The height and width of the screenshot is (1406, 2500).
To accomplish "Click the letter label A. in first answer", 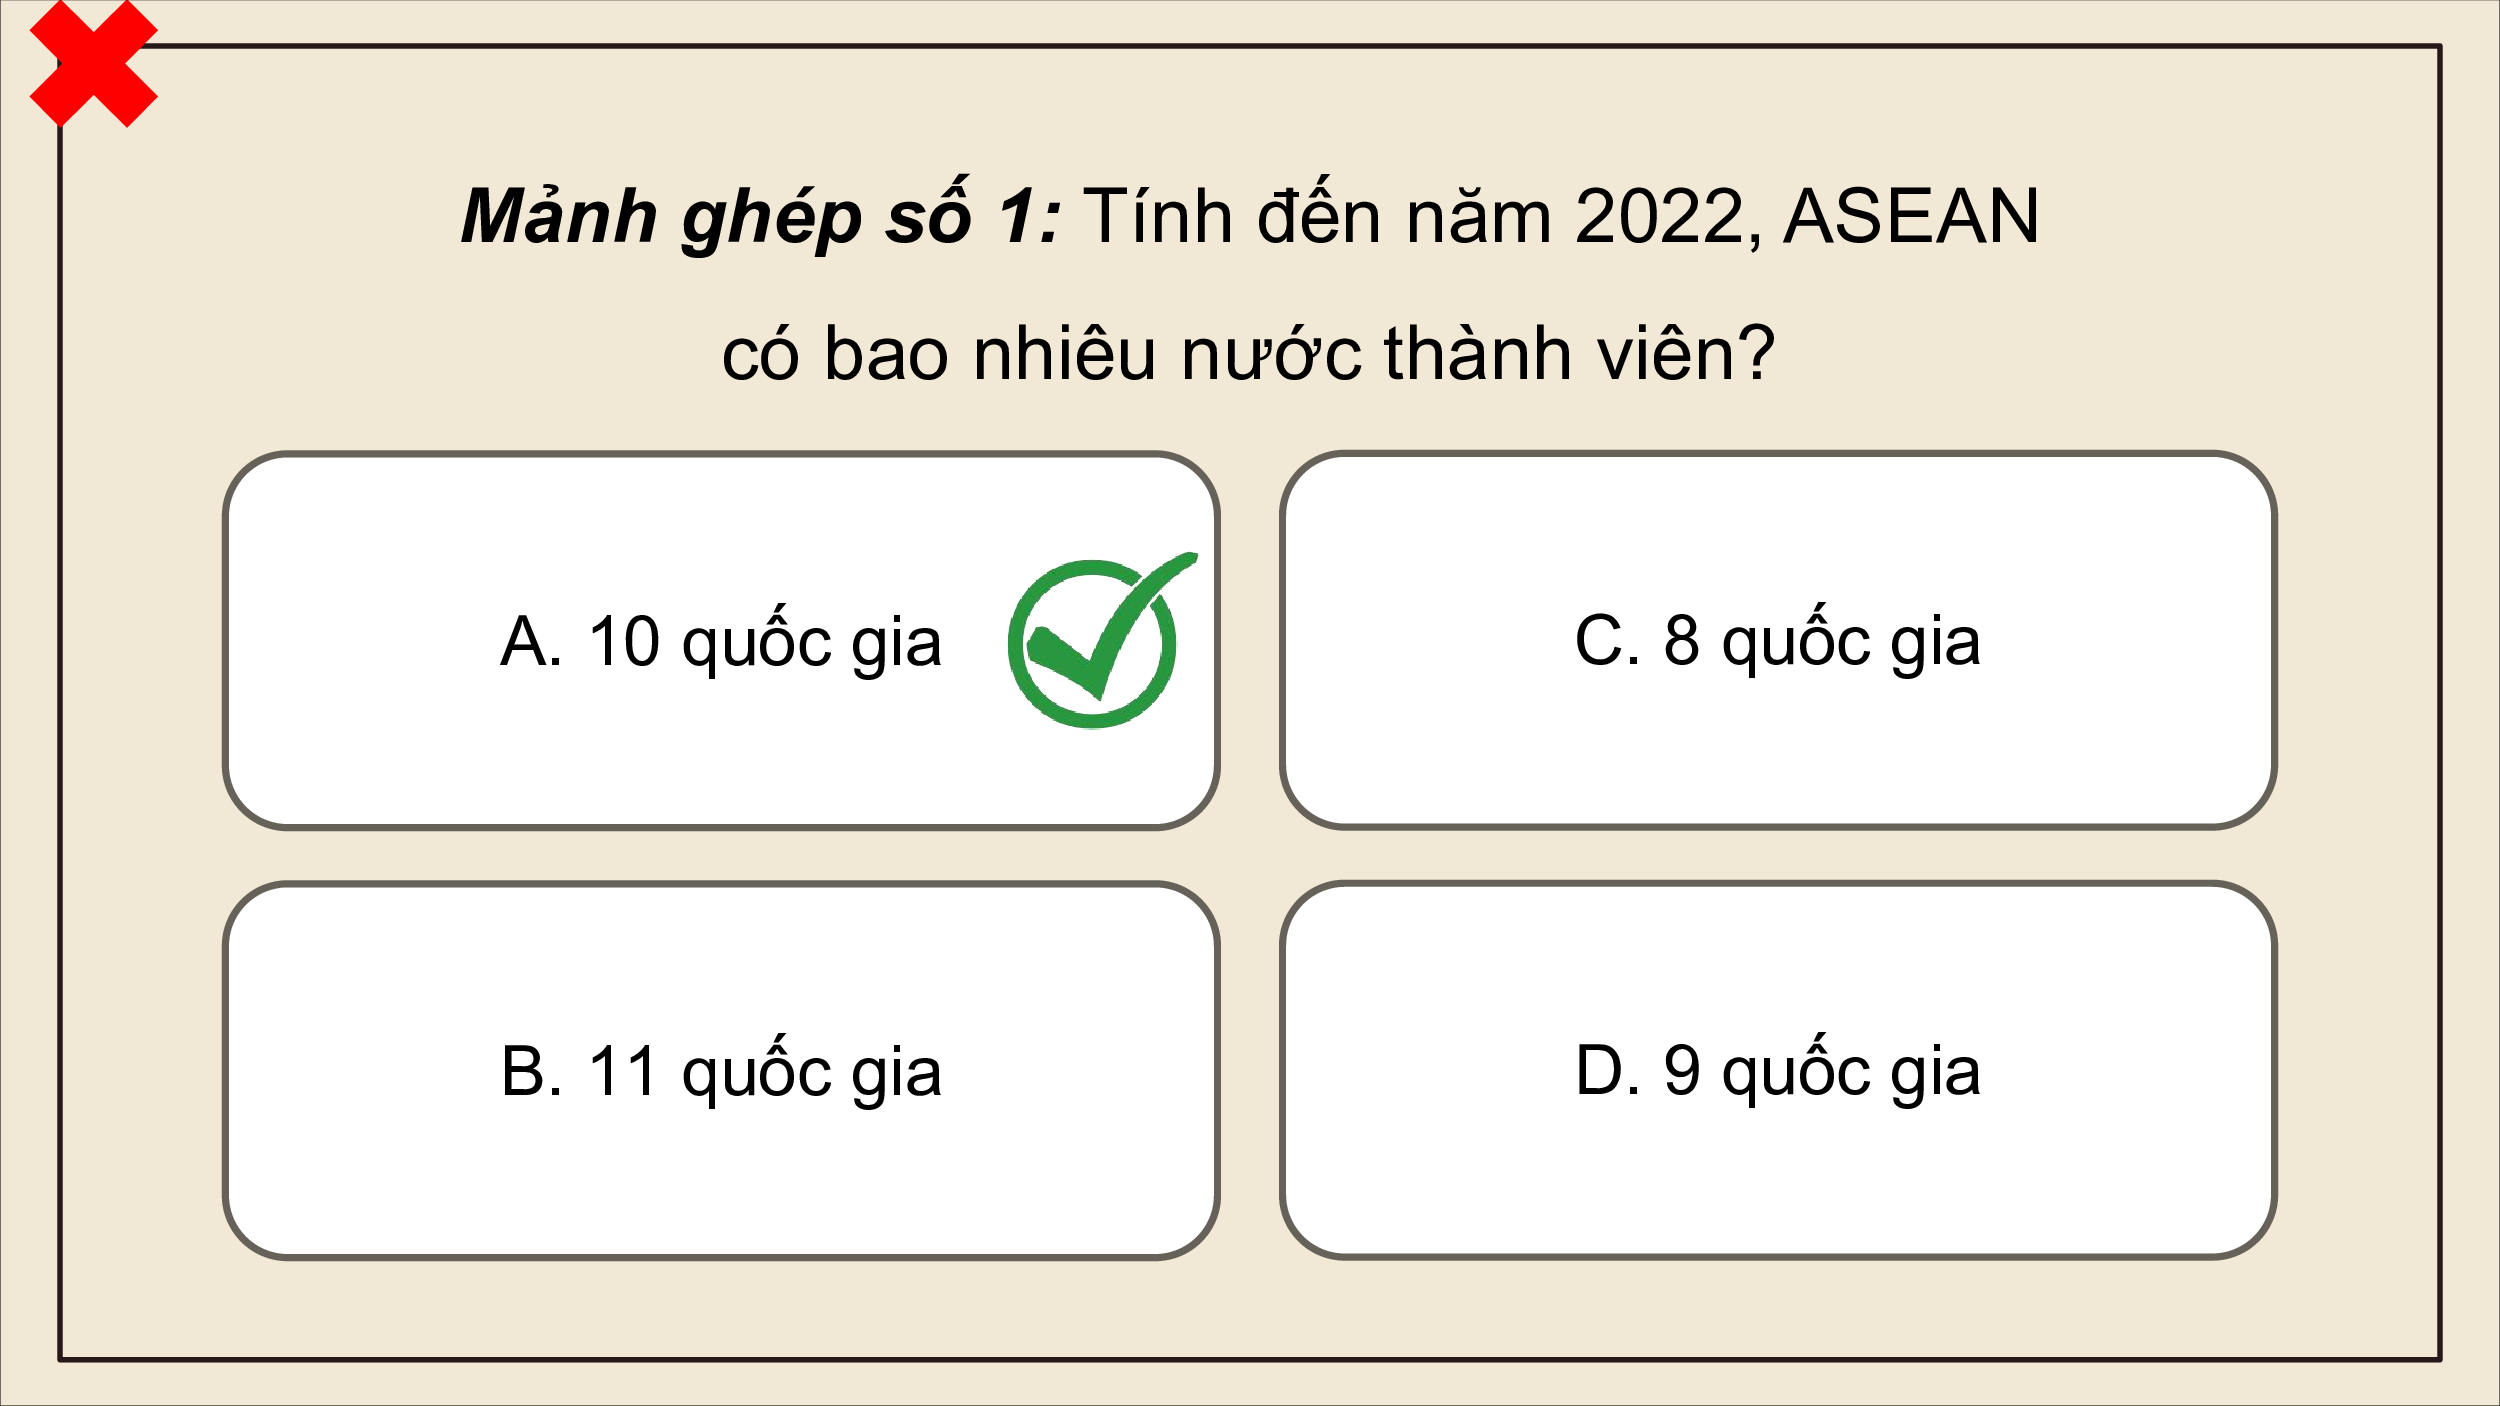I will coord(531,641).
